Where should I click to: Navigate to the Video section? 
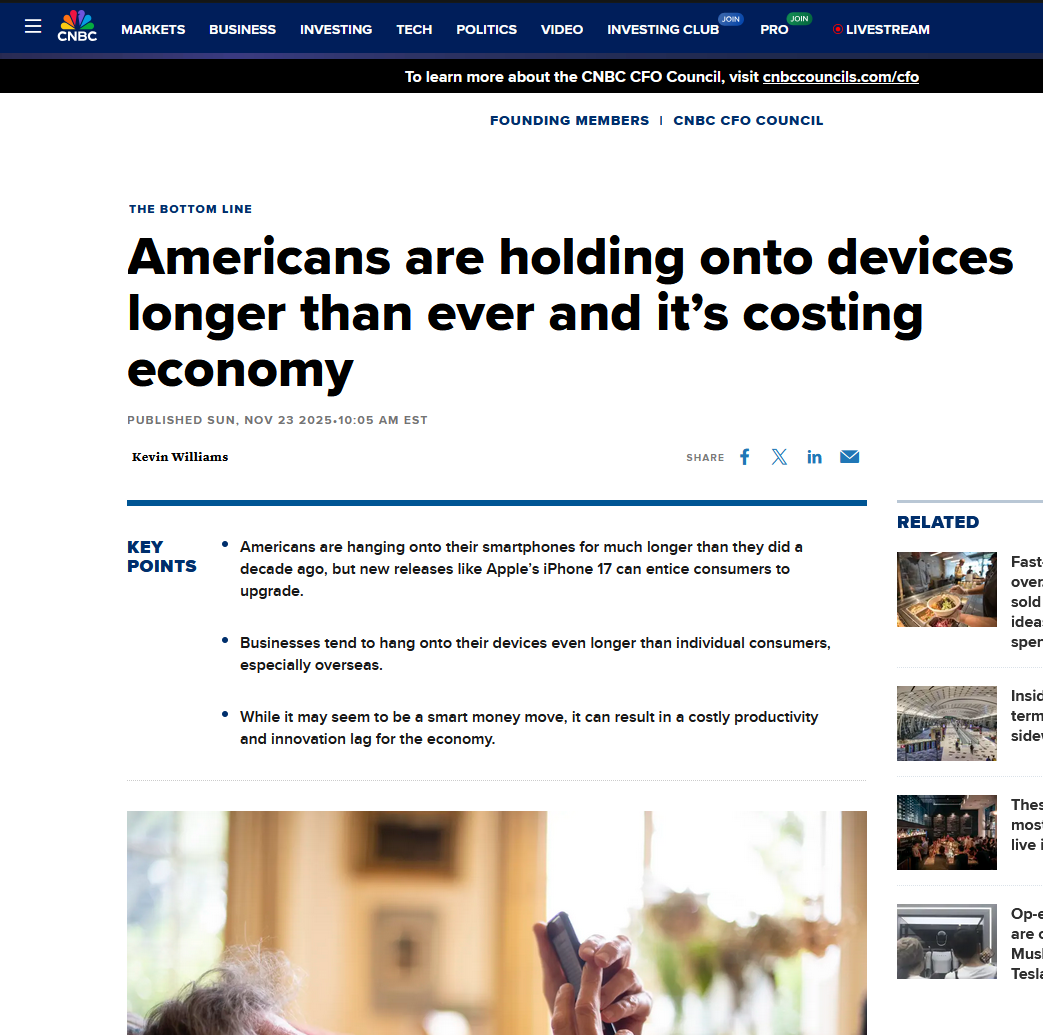(562, 30)
